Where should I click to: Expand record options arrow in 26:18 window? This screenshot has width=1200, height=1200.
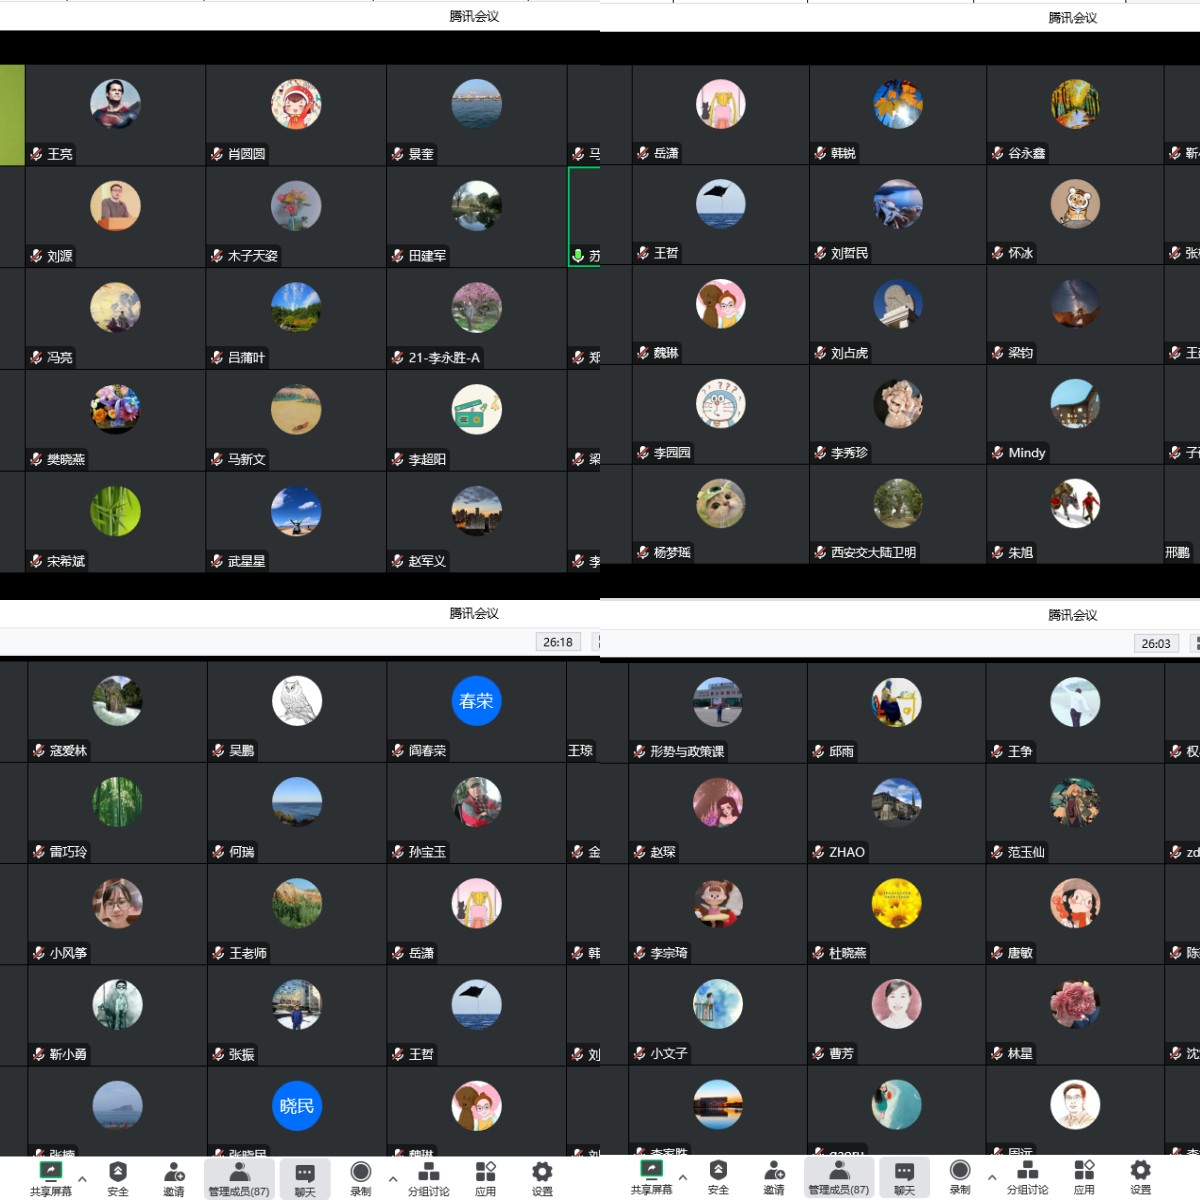coord(392,1179)
